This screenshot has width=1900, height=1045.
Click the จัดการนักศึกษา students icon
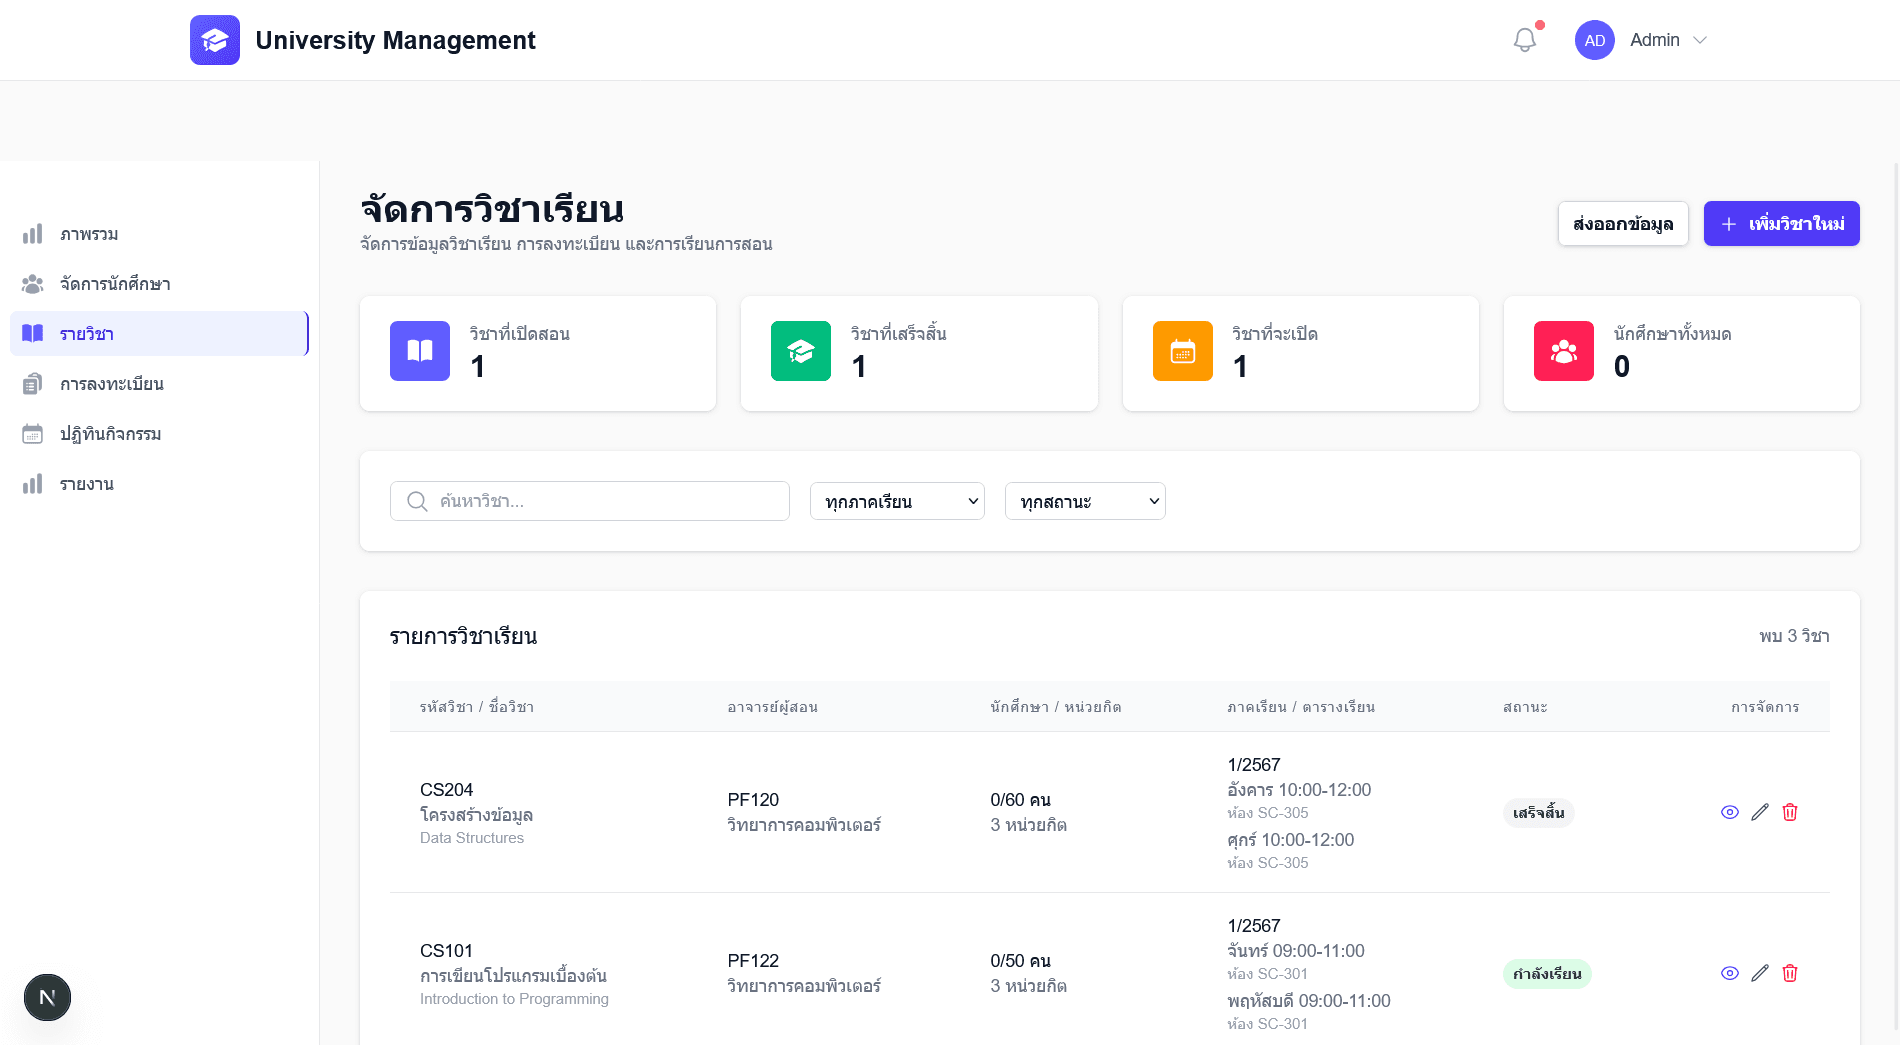[33, 284]
